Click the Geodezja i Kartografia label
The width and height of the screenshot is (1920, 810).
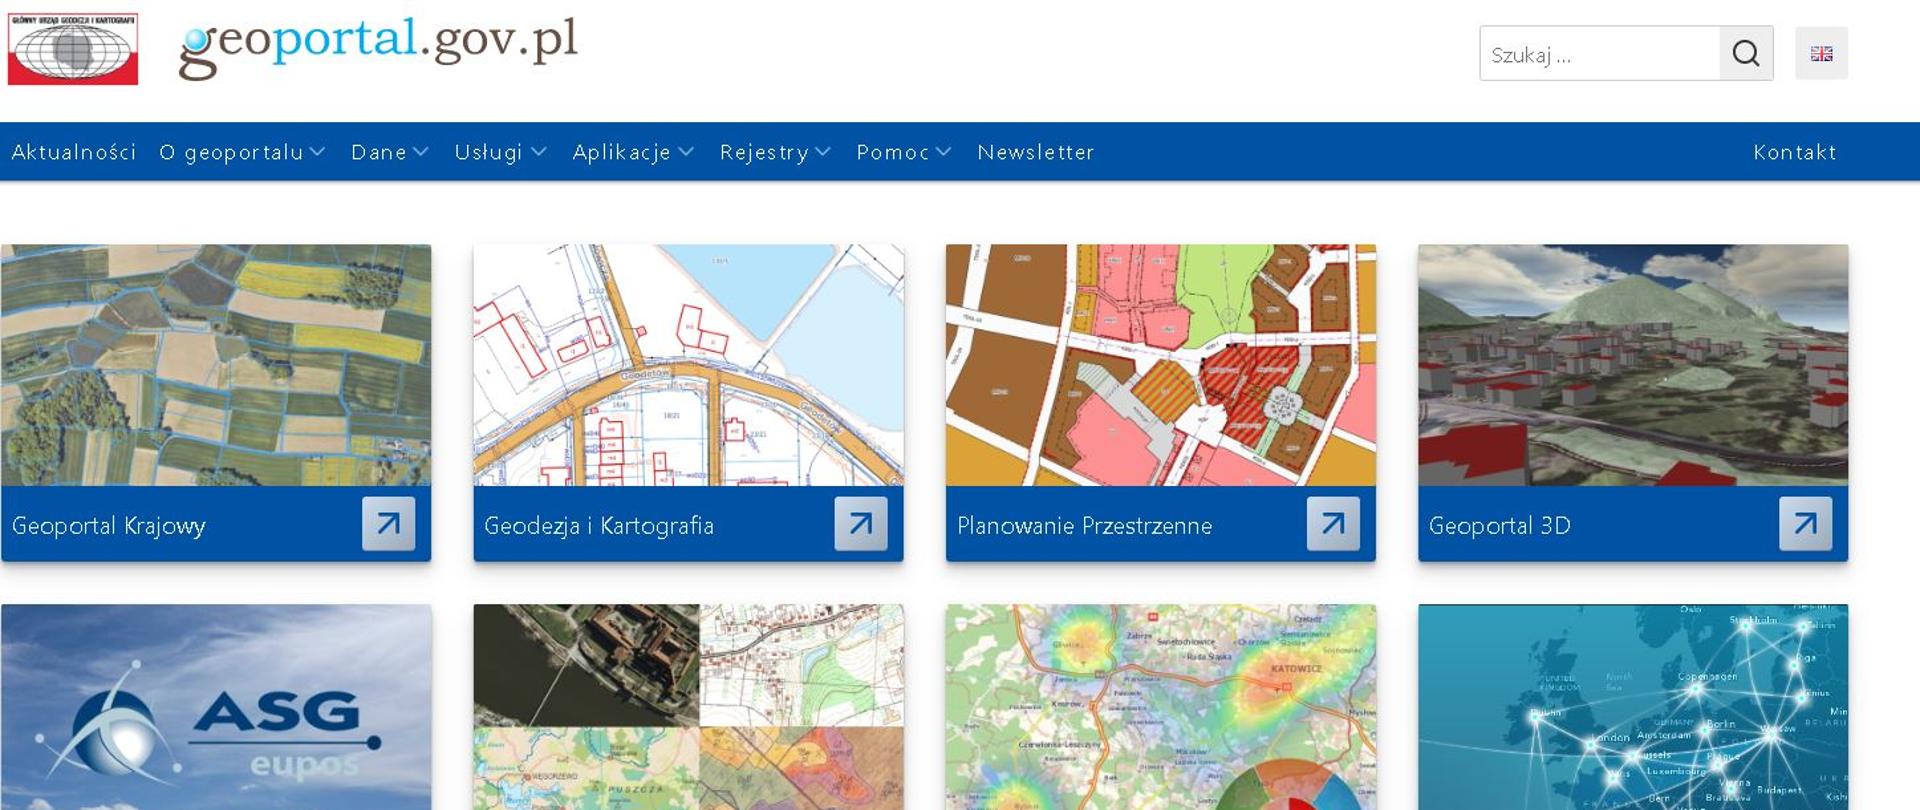599,526
